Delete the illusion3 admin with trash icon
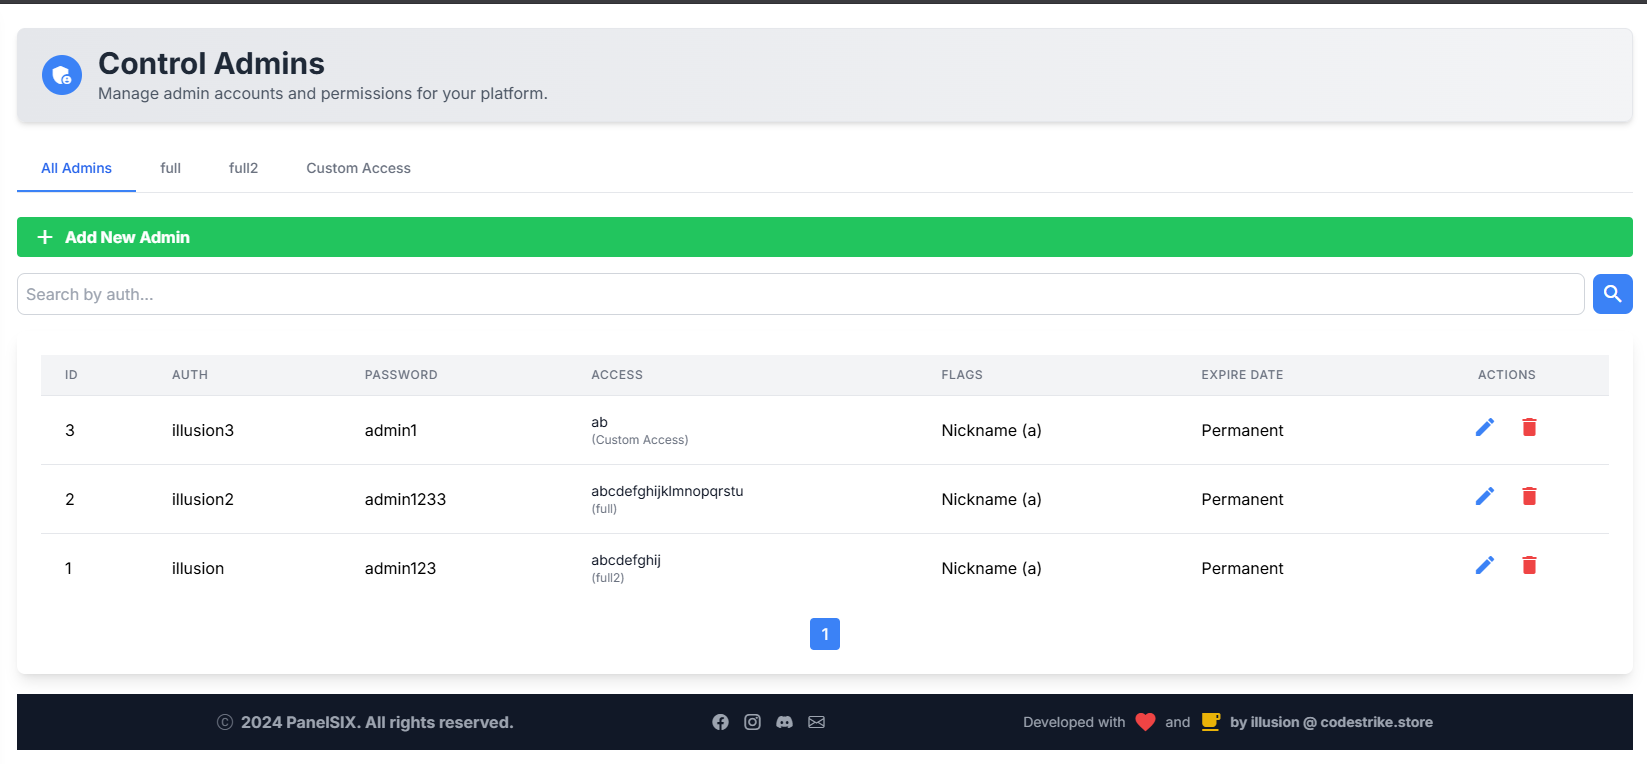The width and height of the screenshot is (1647, 764). point(1529,427)
